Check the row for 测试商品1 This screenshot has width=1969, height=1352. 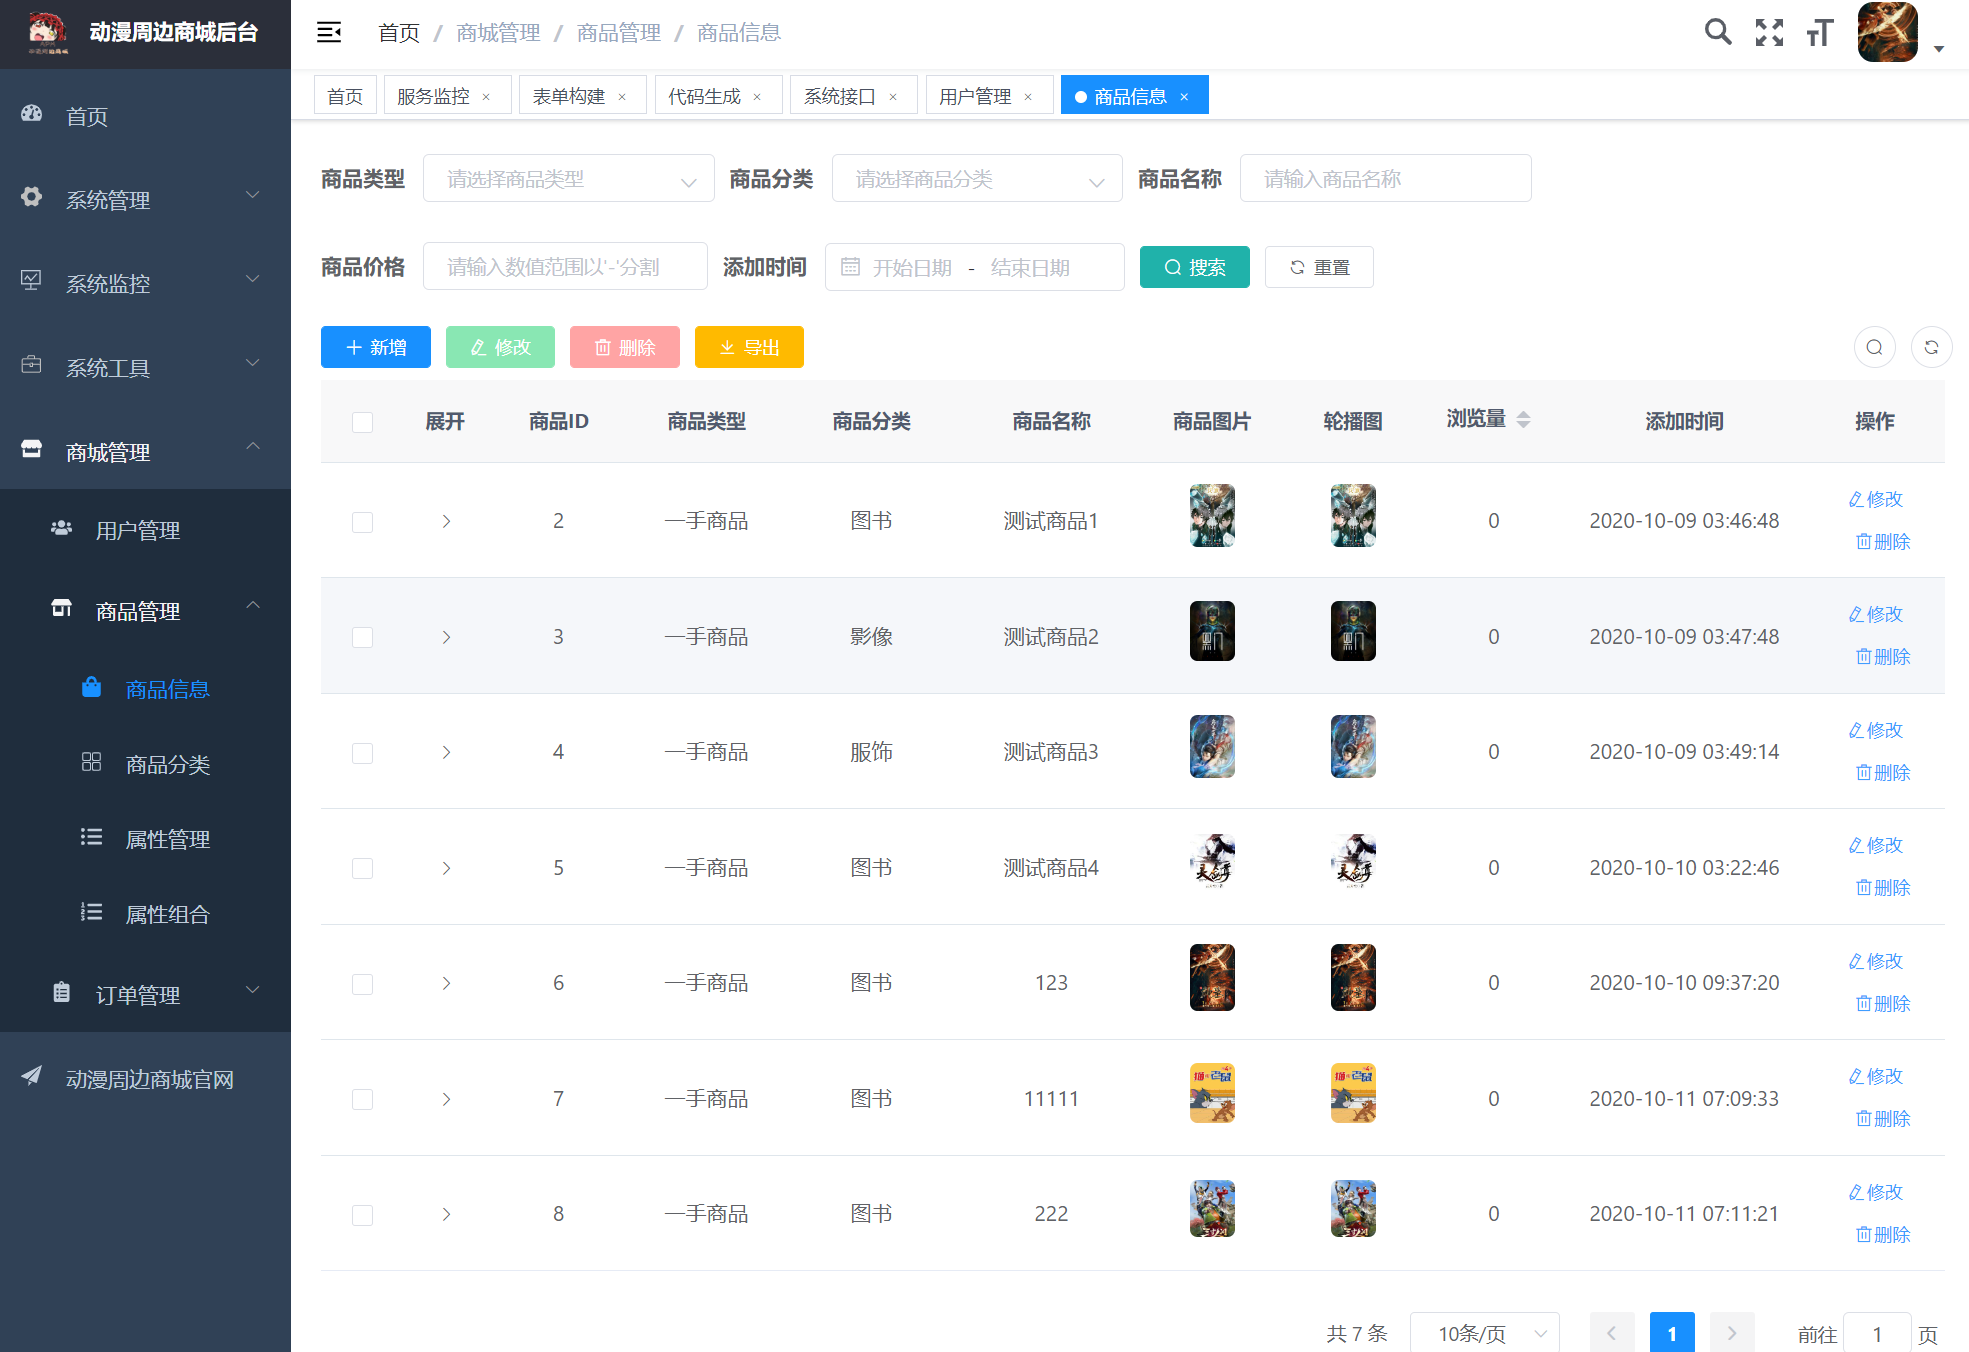click(x=362, y=522)
